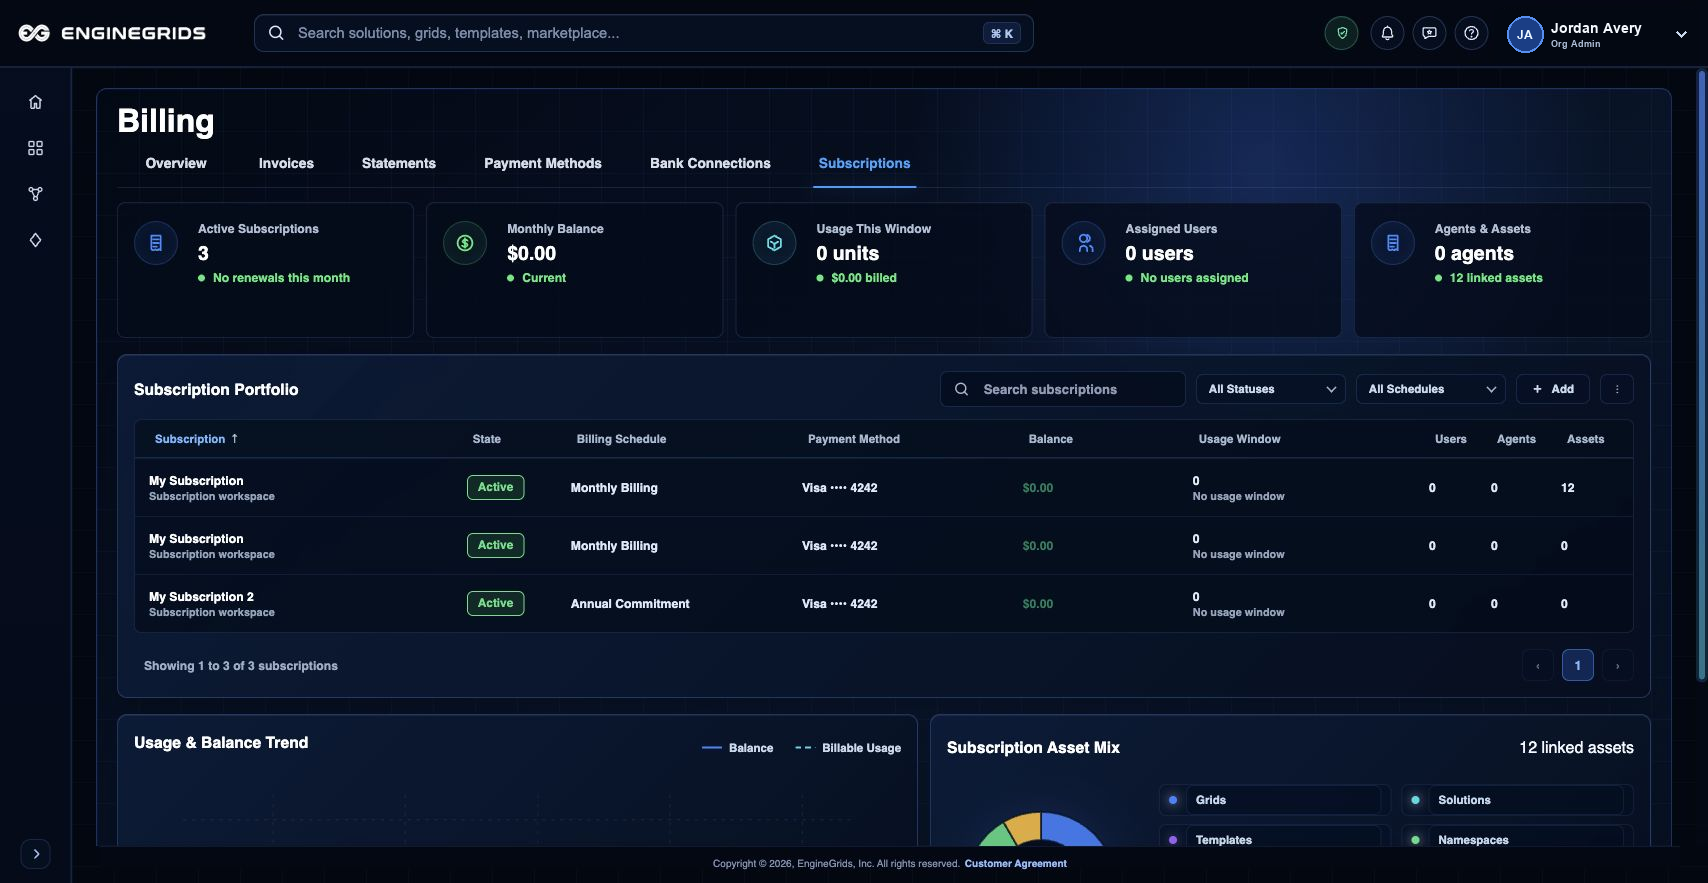Click the Usage Window column header

(1240, 439)
